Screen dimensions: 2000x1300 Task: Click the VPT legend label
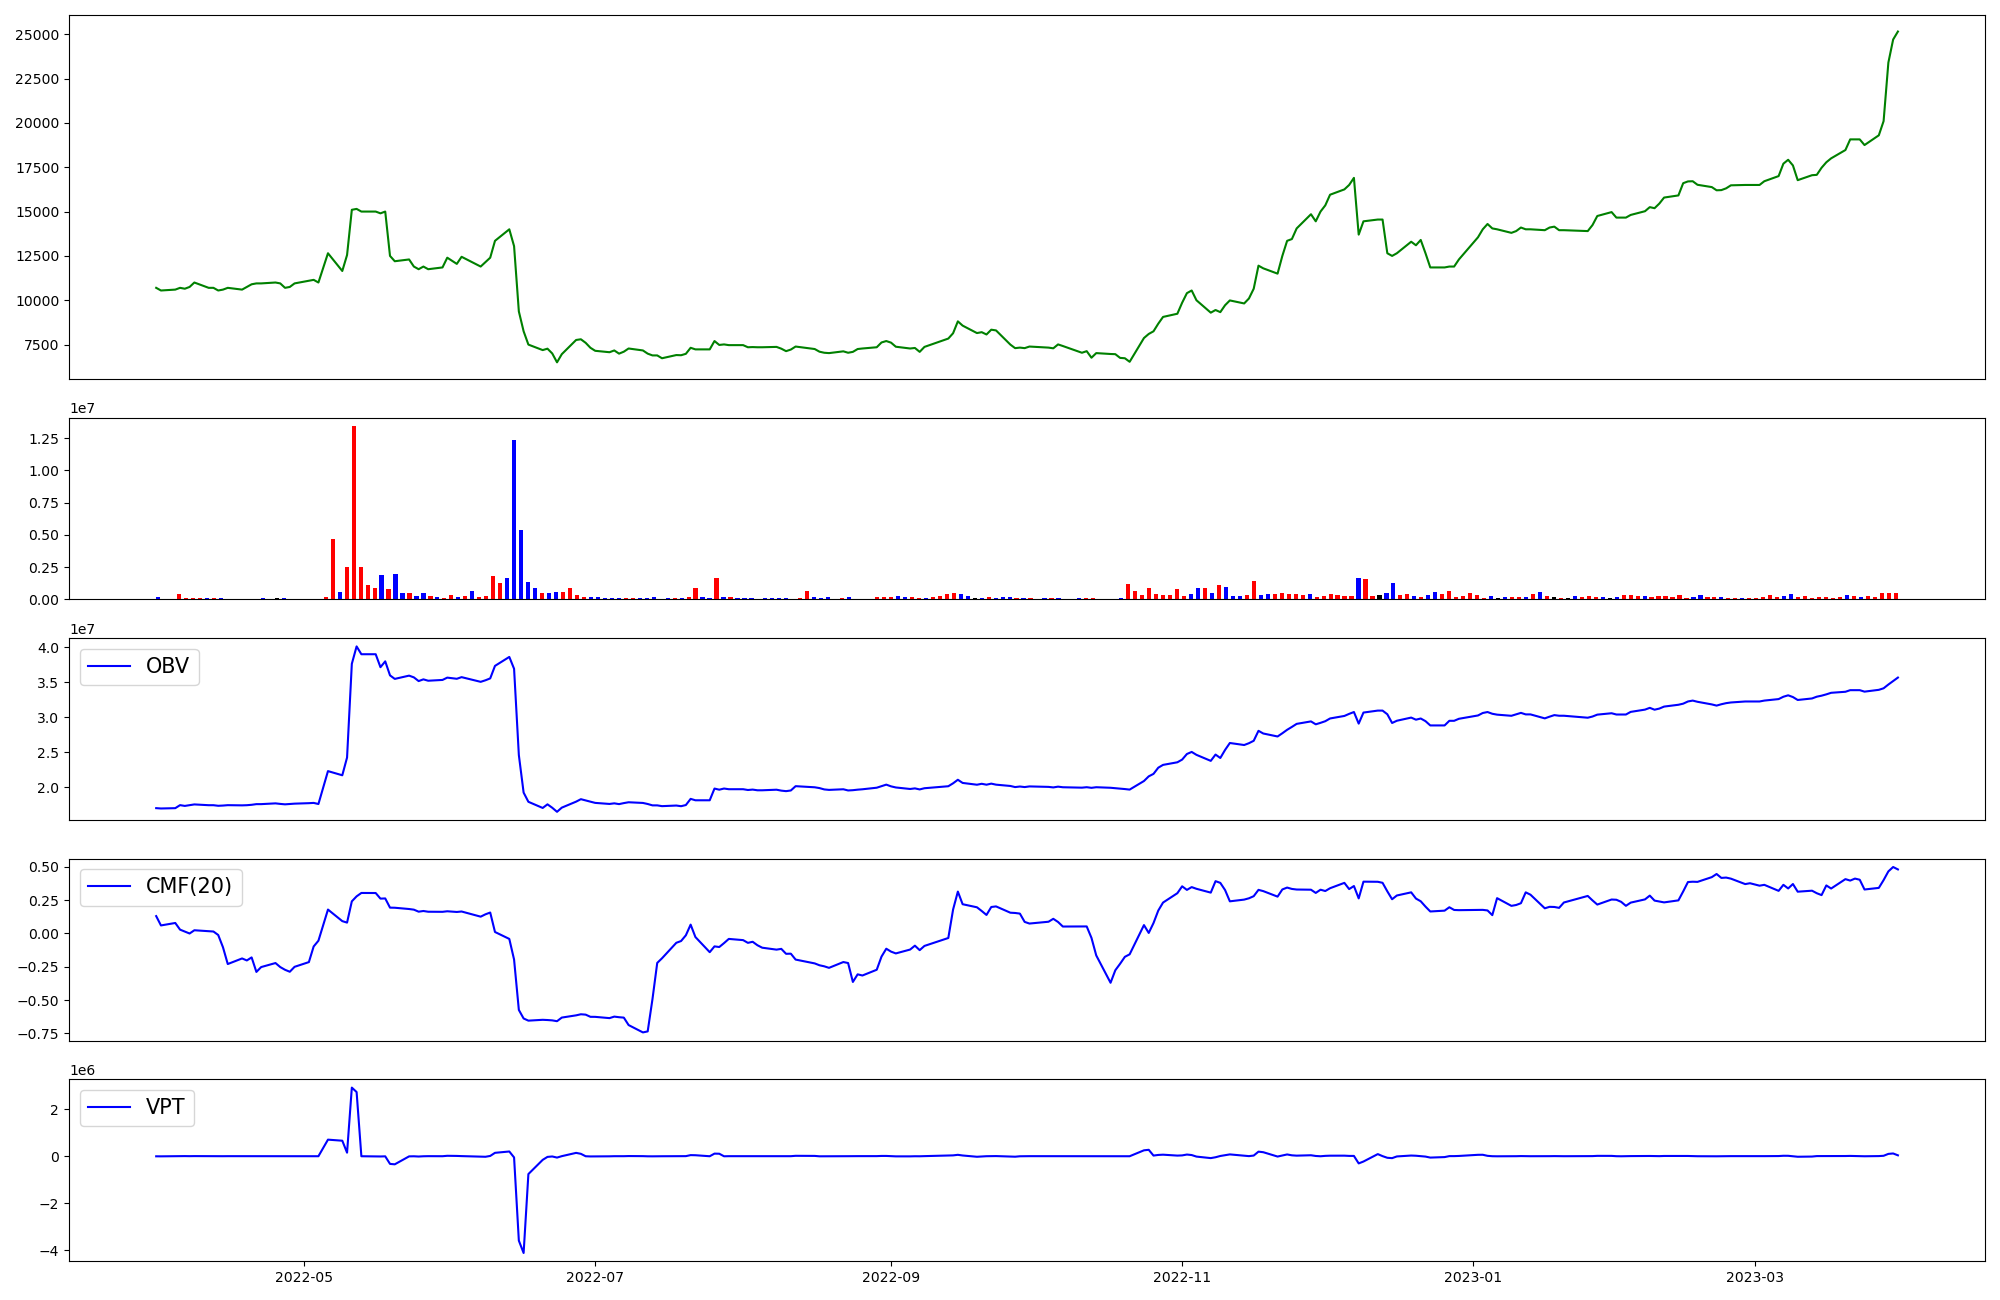tap(165, 1107)
